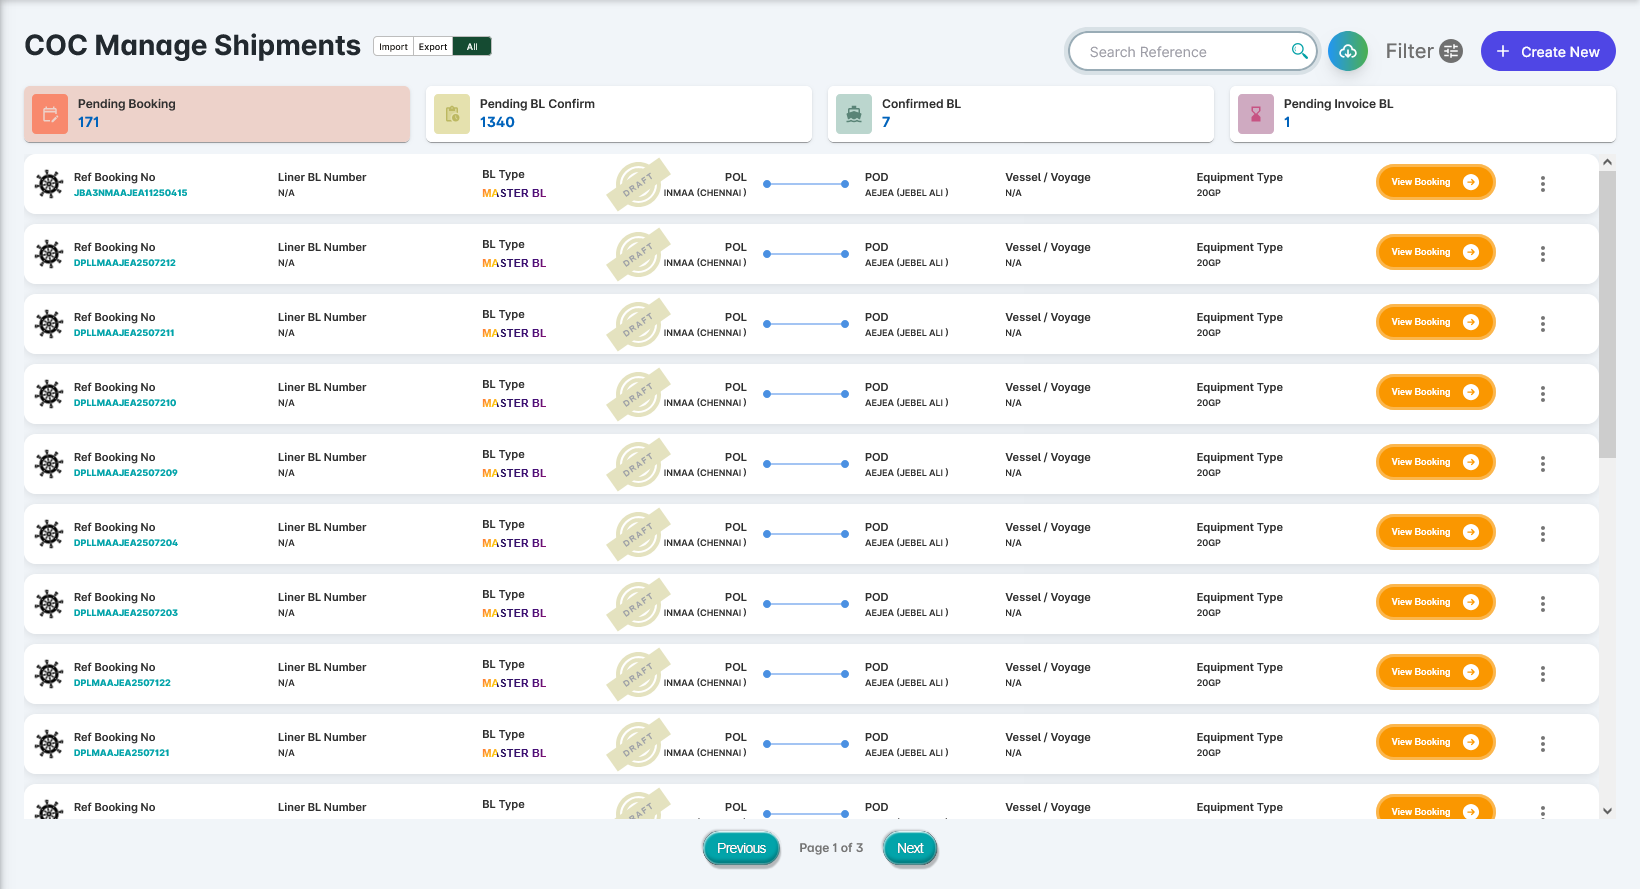Go to the Next page
The width and height of the screenshot is (1640, 889).
[x=909, y=848]
